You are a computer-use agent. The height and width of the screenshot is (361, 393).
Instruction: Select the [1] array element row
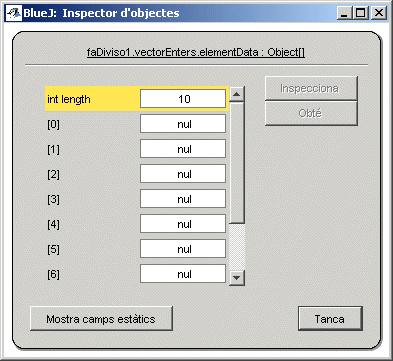click(x=137, y=149)
